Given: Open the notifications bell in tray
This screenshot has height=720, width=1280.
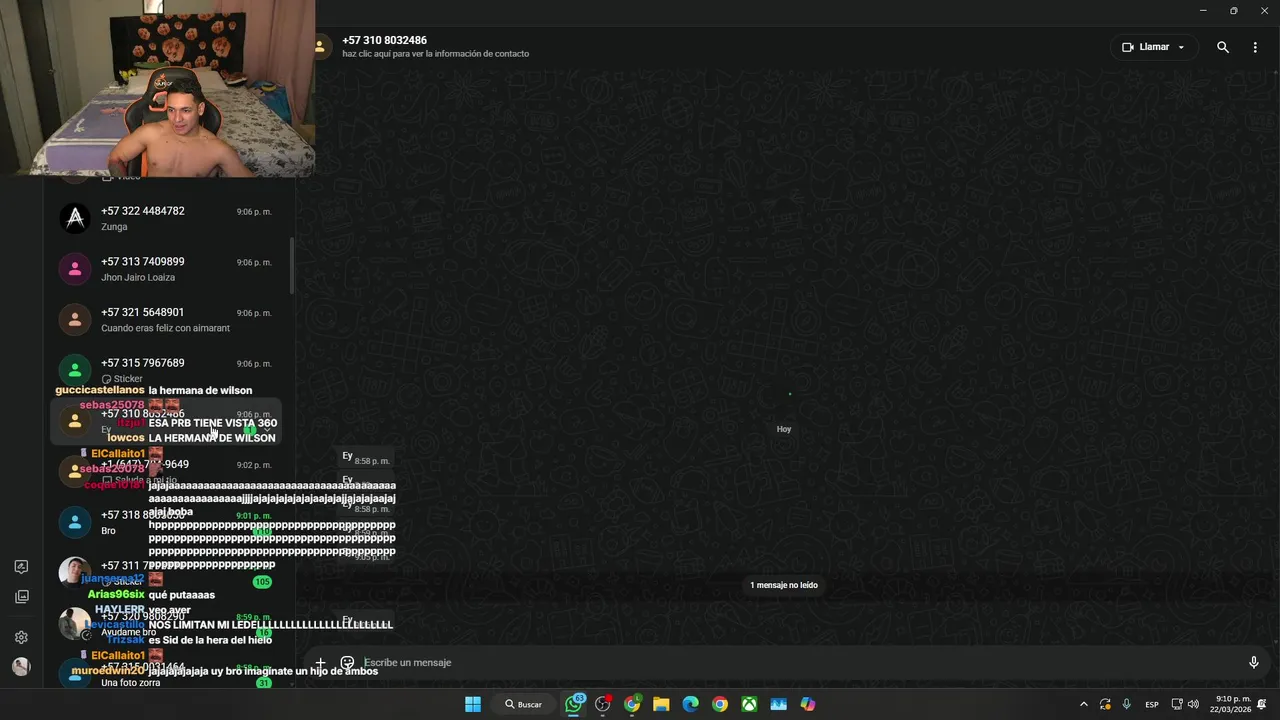Looking at the screenshot, I should click(x=1262, y=704).
